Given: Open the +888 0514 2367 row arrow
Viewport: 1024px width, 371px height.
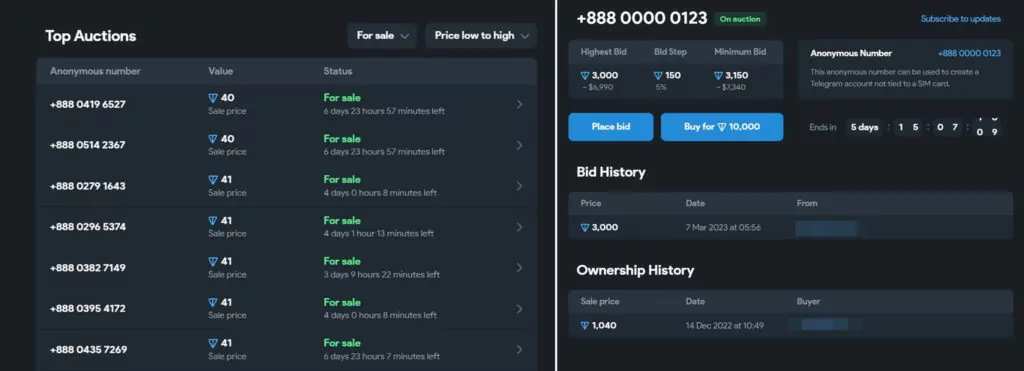Looking at the screenshot, I should pyautogui.click(x=519, y=145).
